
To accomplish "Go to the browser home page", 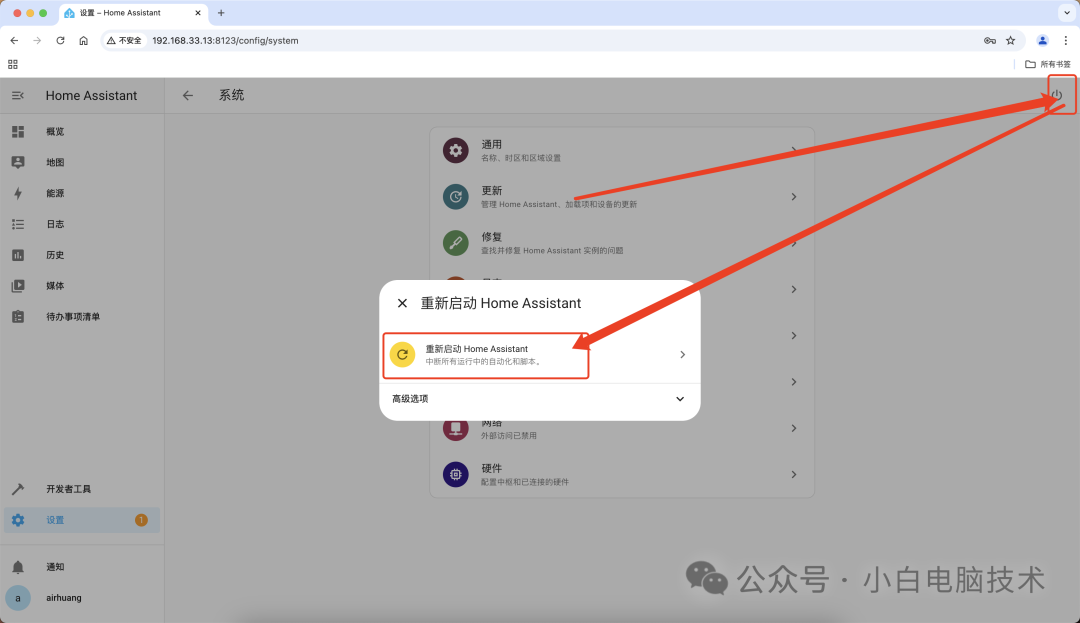I will tap(83, 41).
